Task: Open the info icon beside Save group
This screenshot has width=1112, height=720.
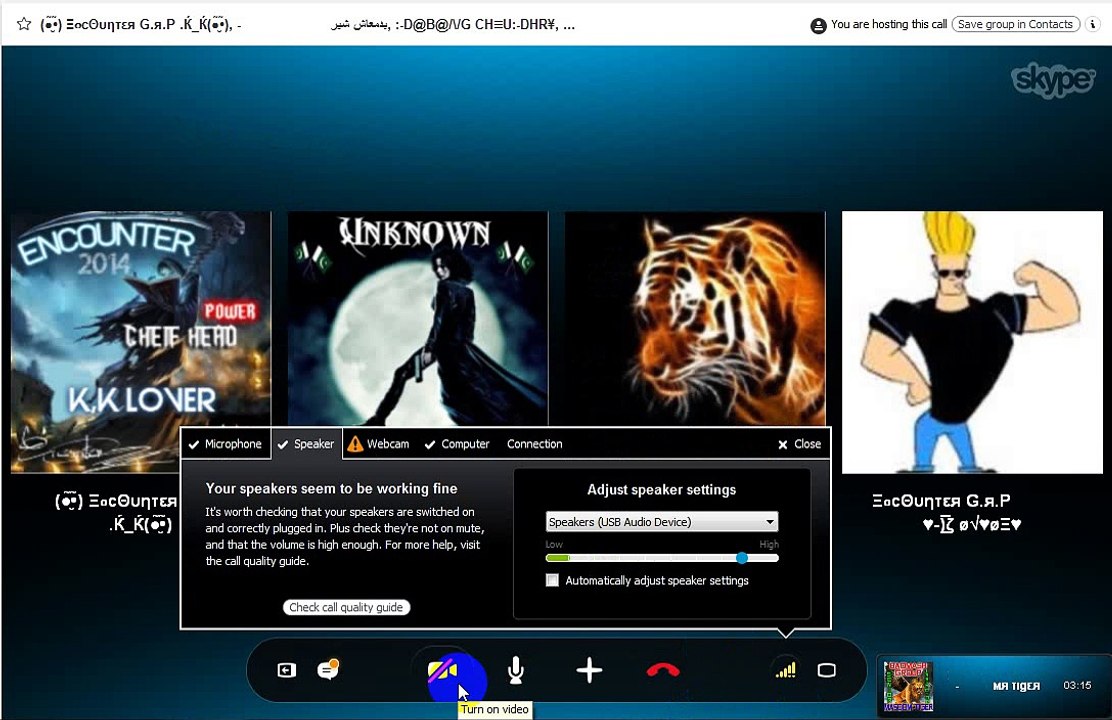Action: 1093,24
